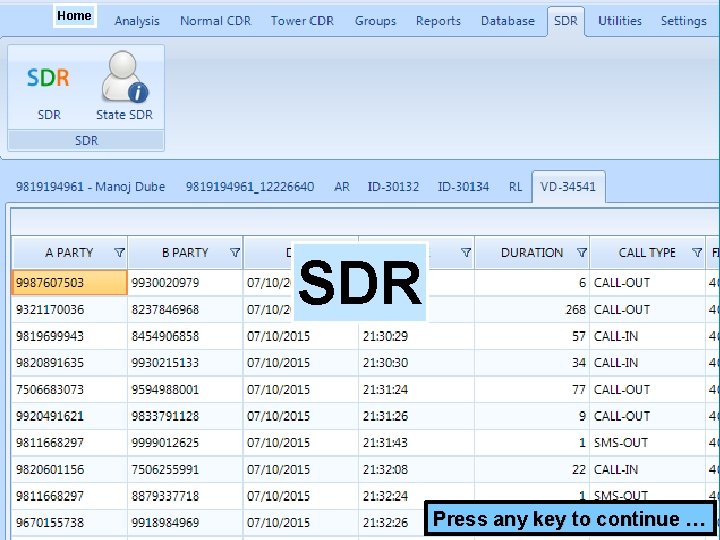
Task: Select duration cell 268
Action: pos(532,309)
